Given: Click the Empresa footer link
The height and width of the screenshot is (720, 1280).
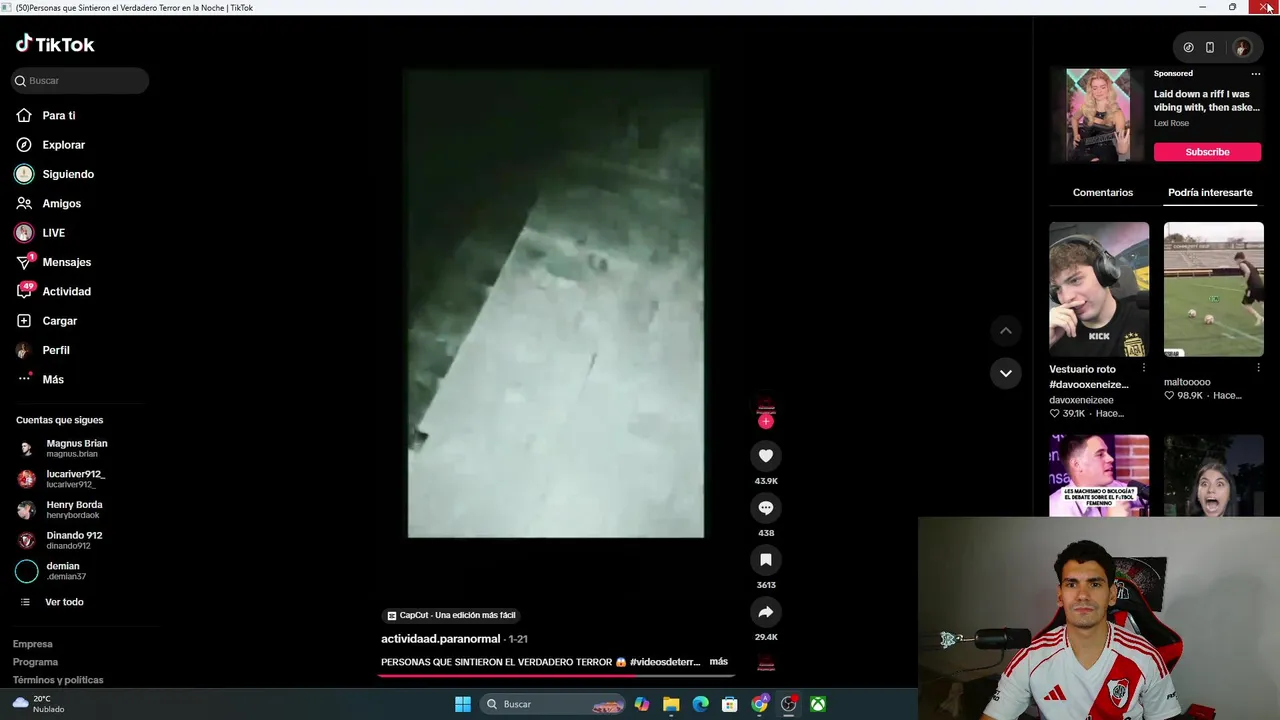Looking at the screenshot, I should point(32,644).
